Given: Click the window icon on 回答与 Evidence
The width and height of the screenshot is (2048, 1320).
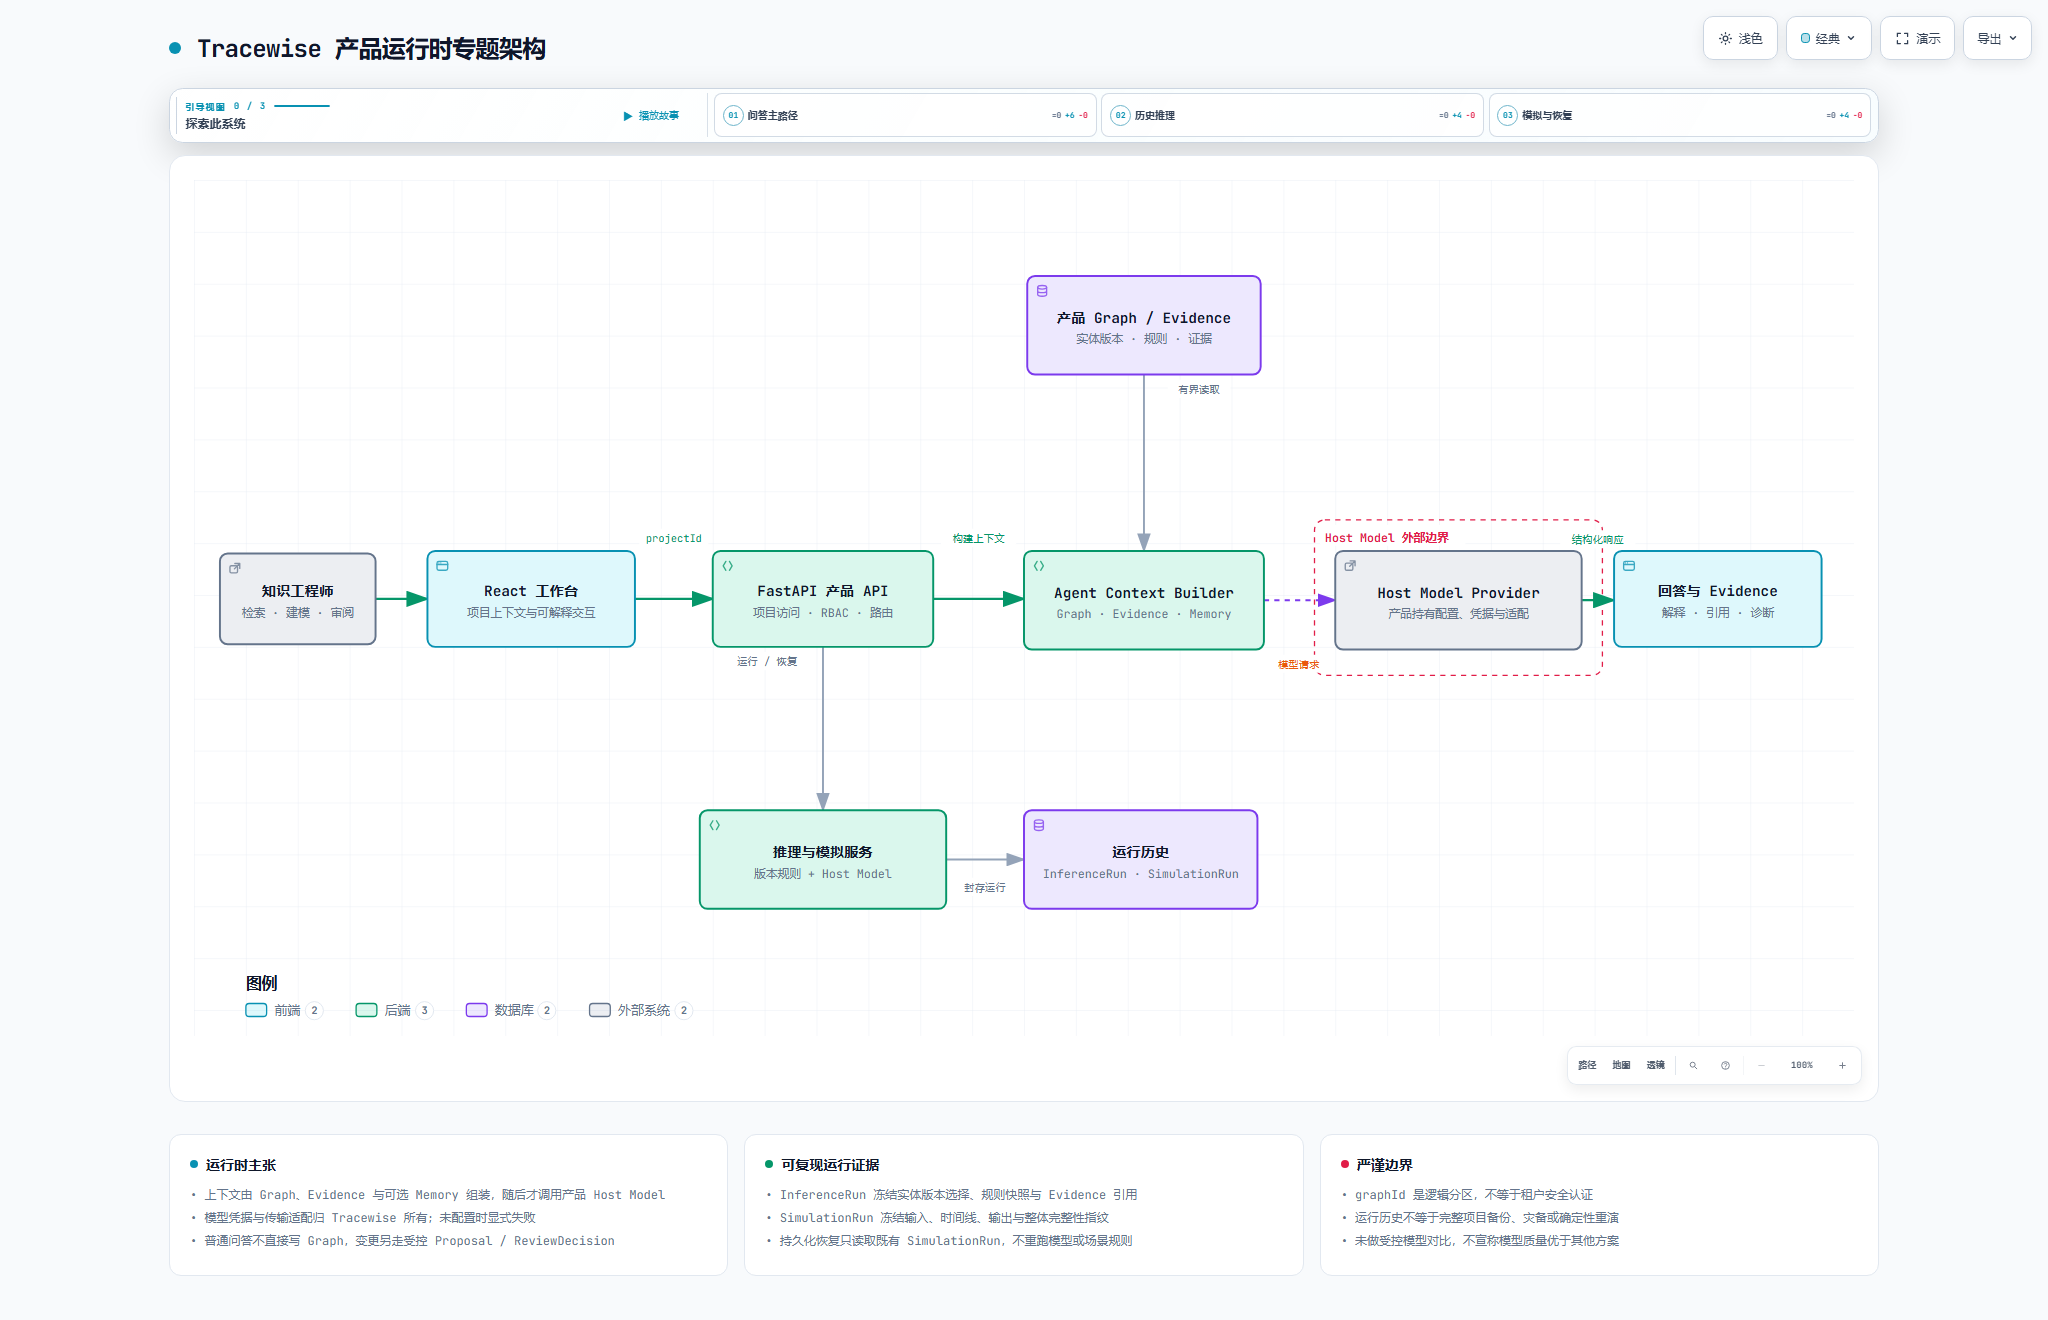Looking at the screenshot, I should point(1629,566).
